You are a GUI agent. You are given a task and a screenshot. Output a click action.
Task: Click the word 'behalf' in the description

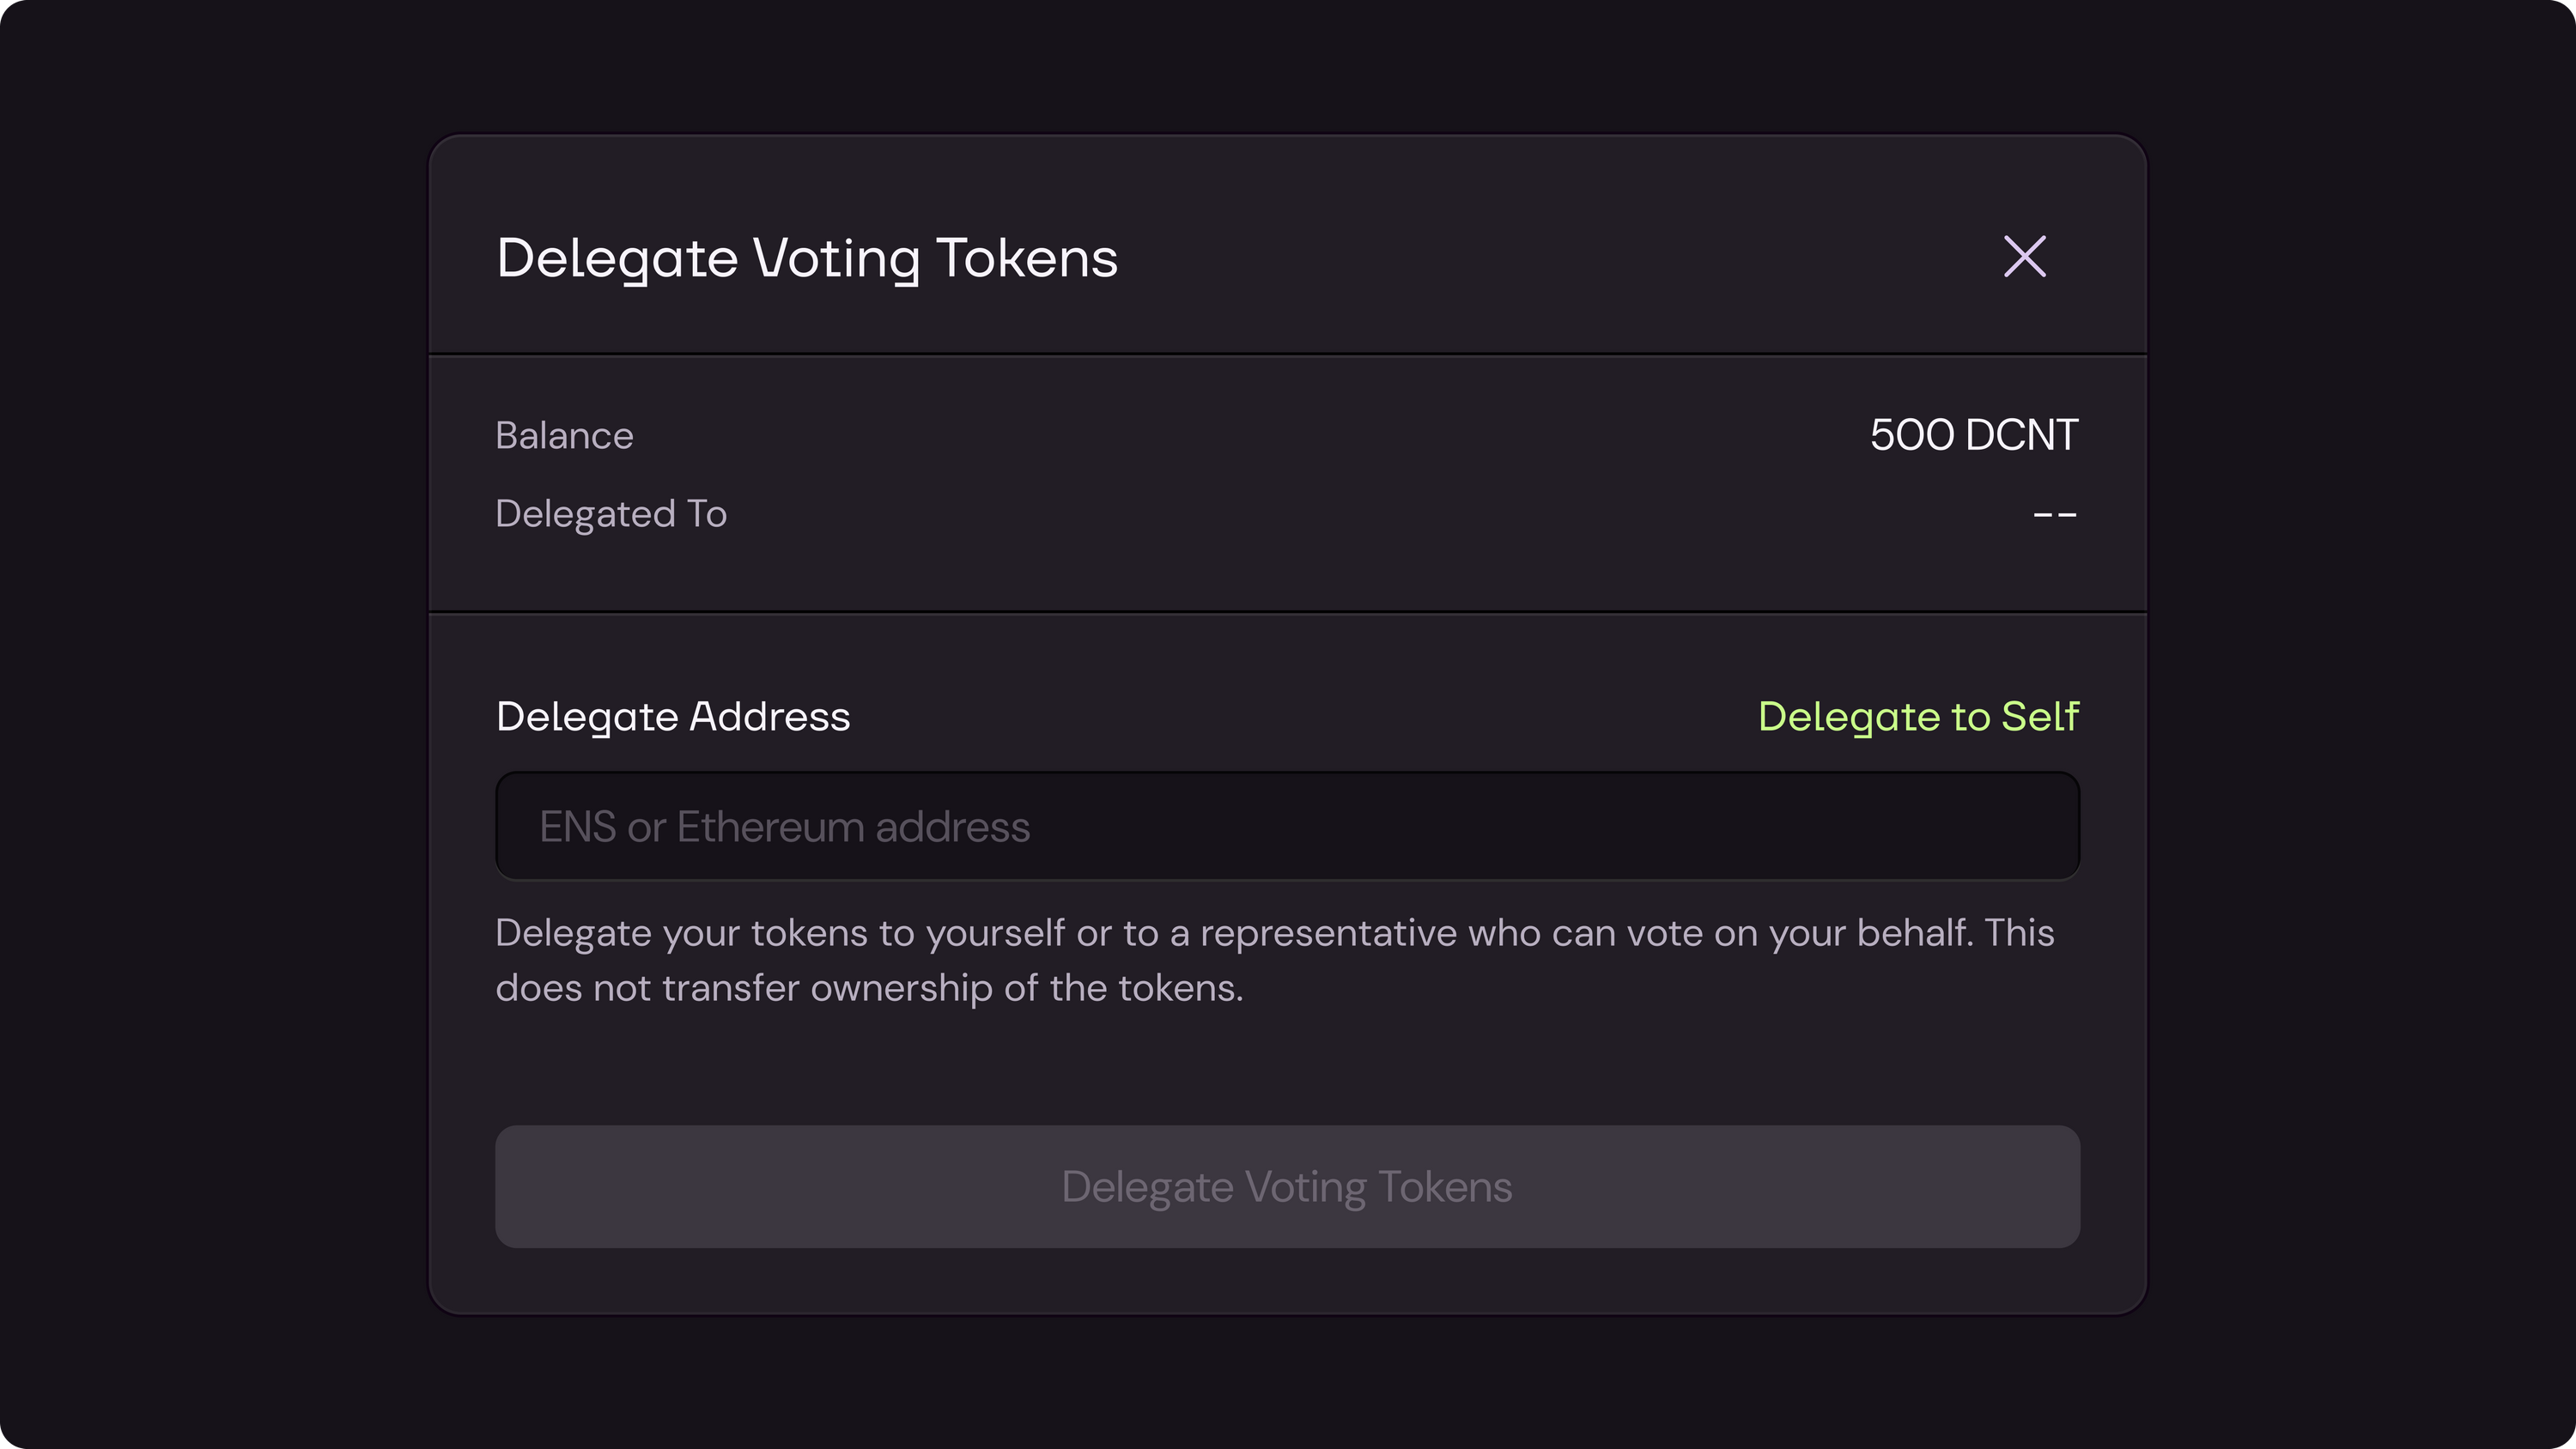1913,933
